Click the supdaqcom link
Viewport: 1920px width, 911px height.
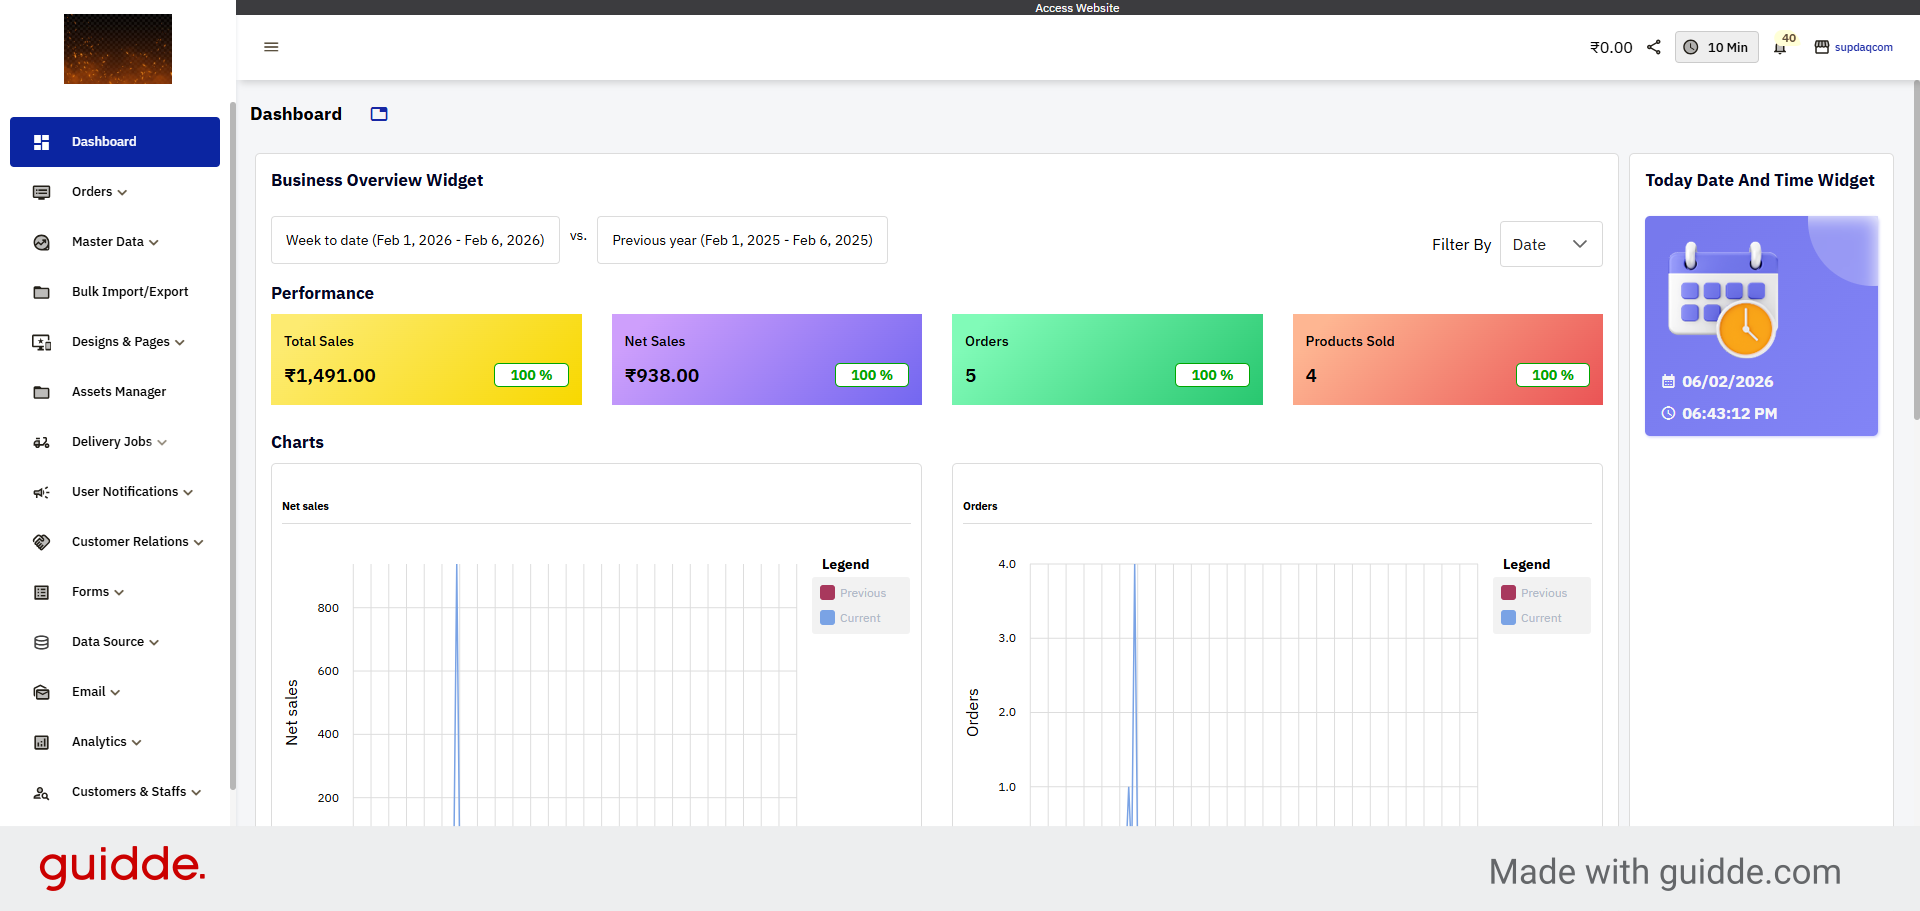point(1864,47)
